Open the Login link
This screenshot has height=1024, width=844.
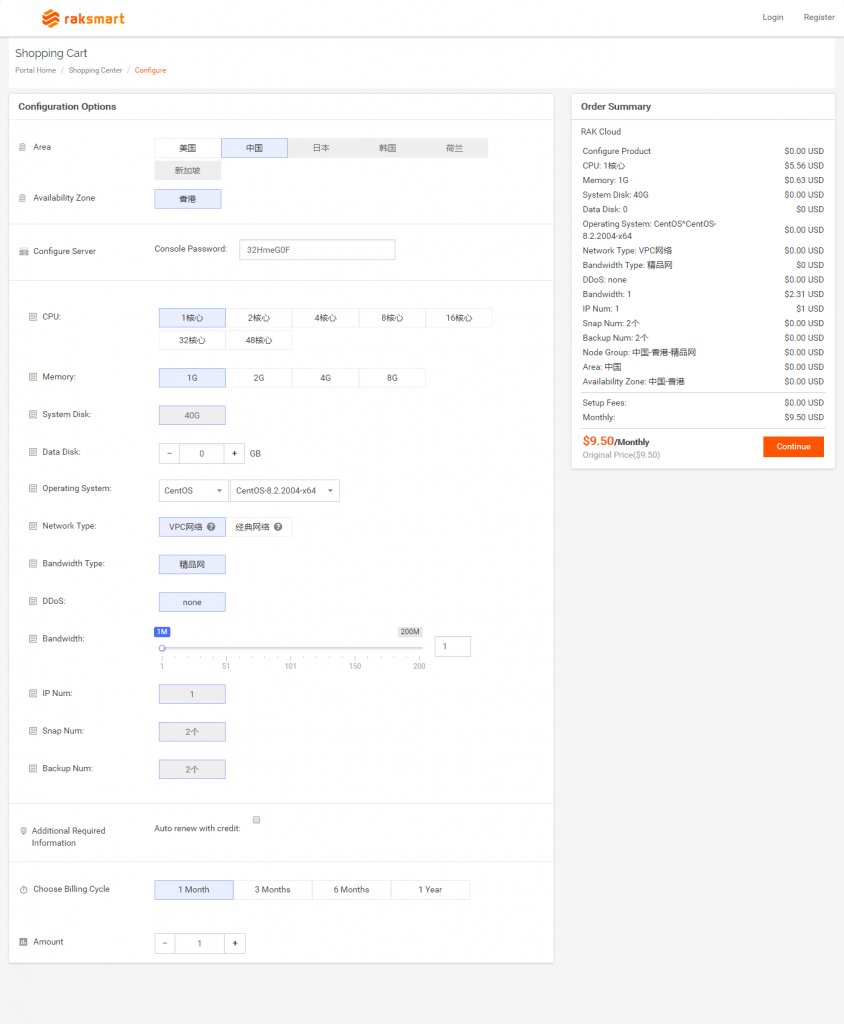tap(772, 17)
